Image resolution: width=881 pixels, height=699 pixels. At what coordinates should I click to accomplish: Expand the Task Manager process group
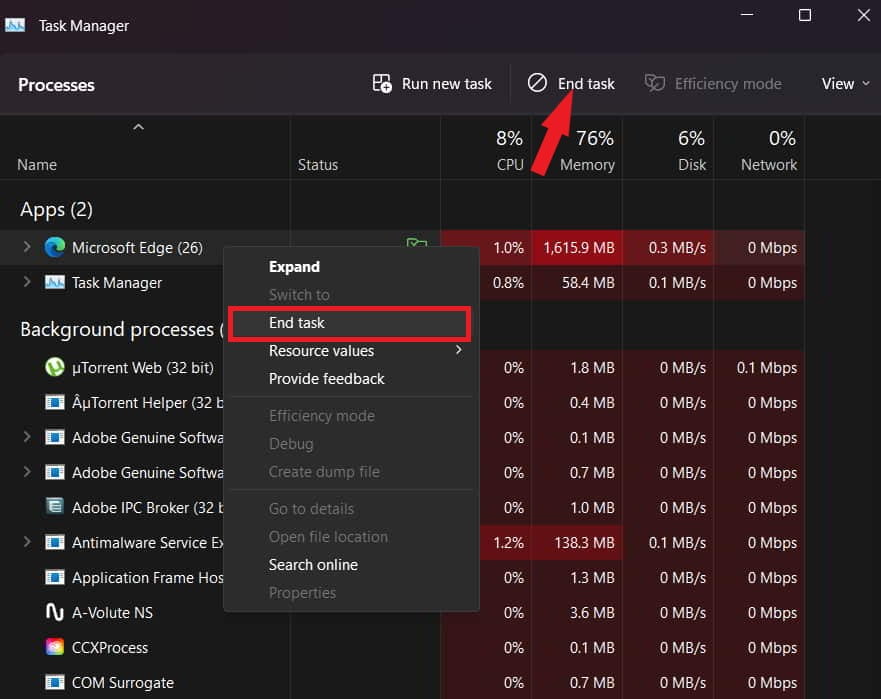point(27,283)
